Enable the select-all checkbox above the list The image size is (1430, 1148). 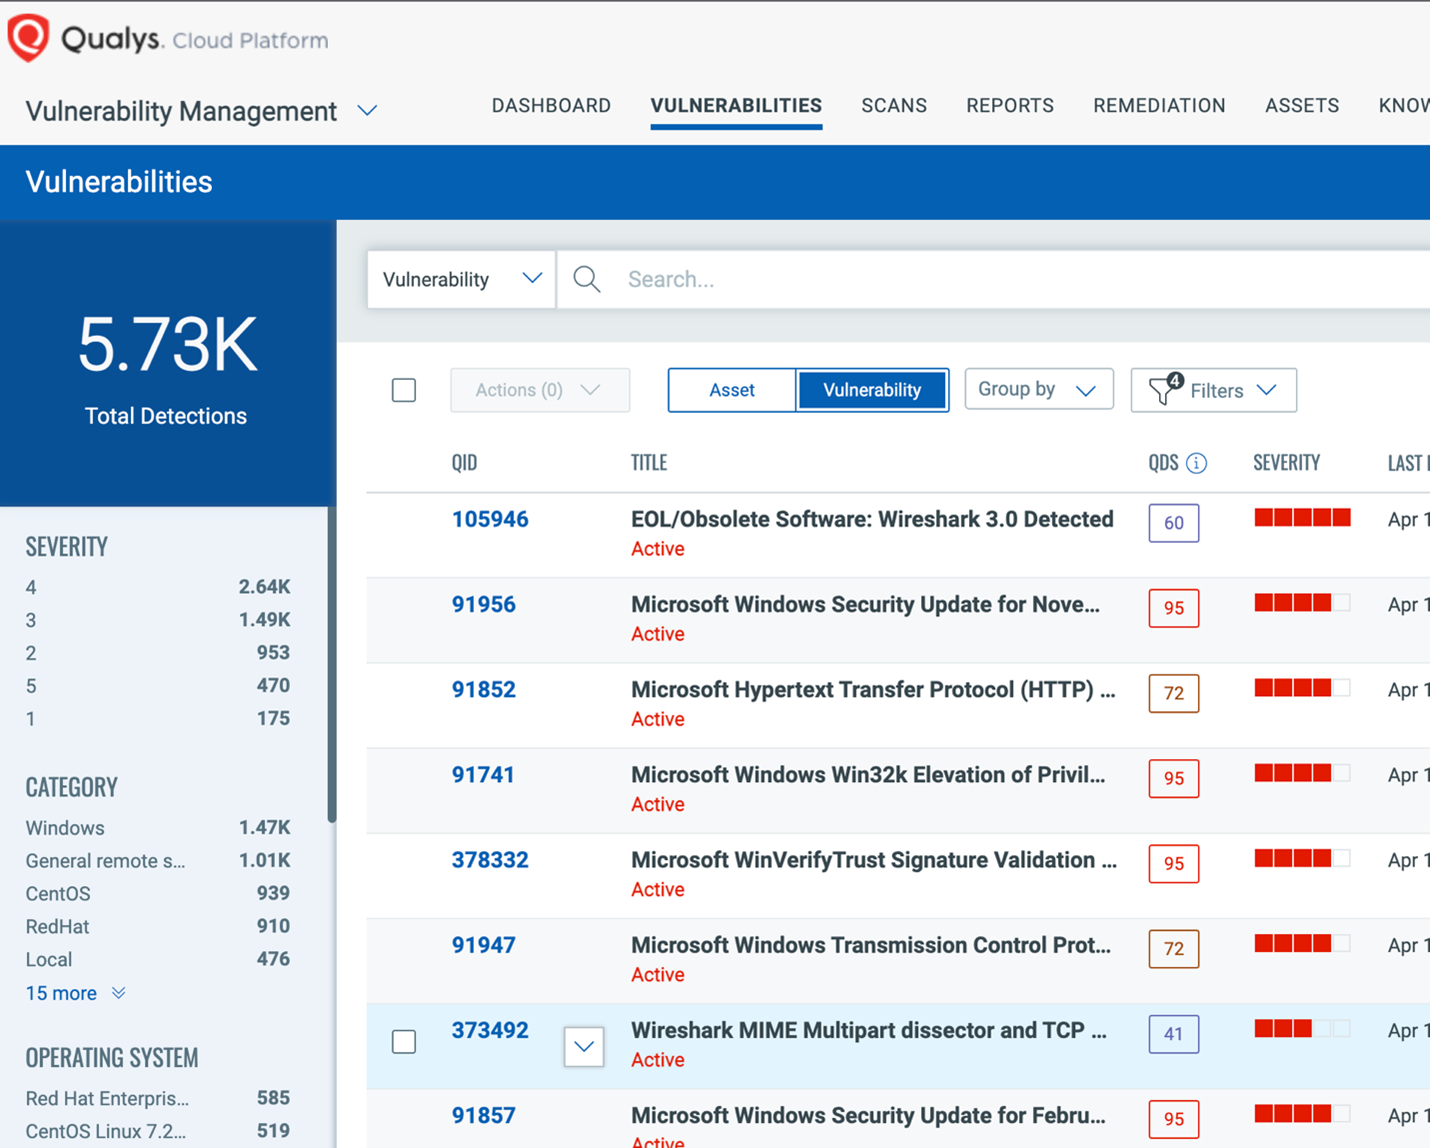pyautogui.click(x=404, y=390)
